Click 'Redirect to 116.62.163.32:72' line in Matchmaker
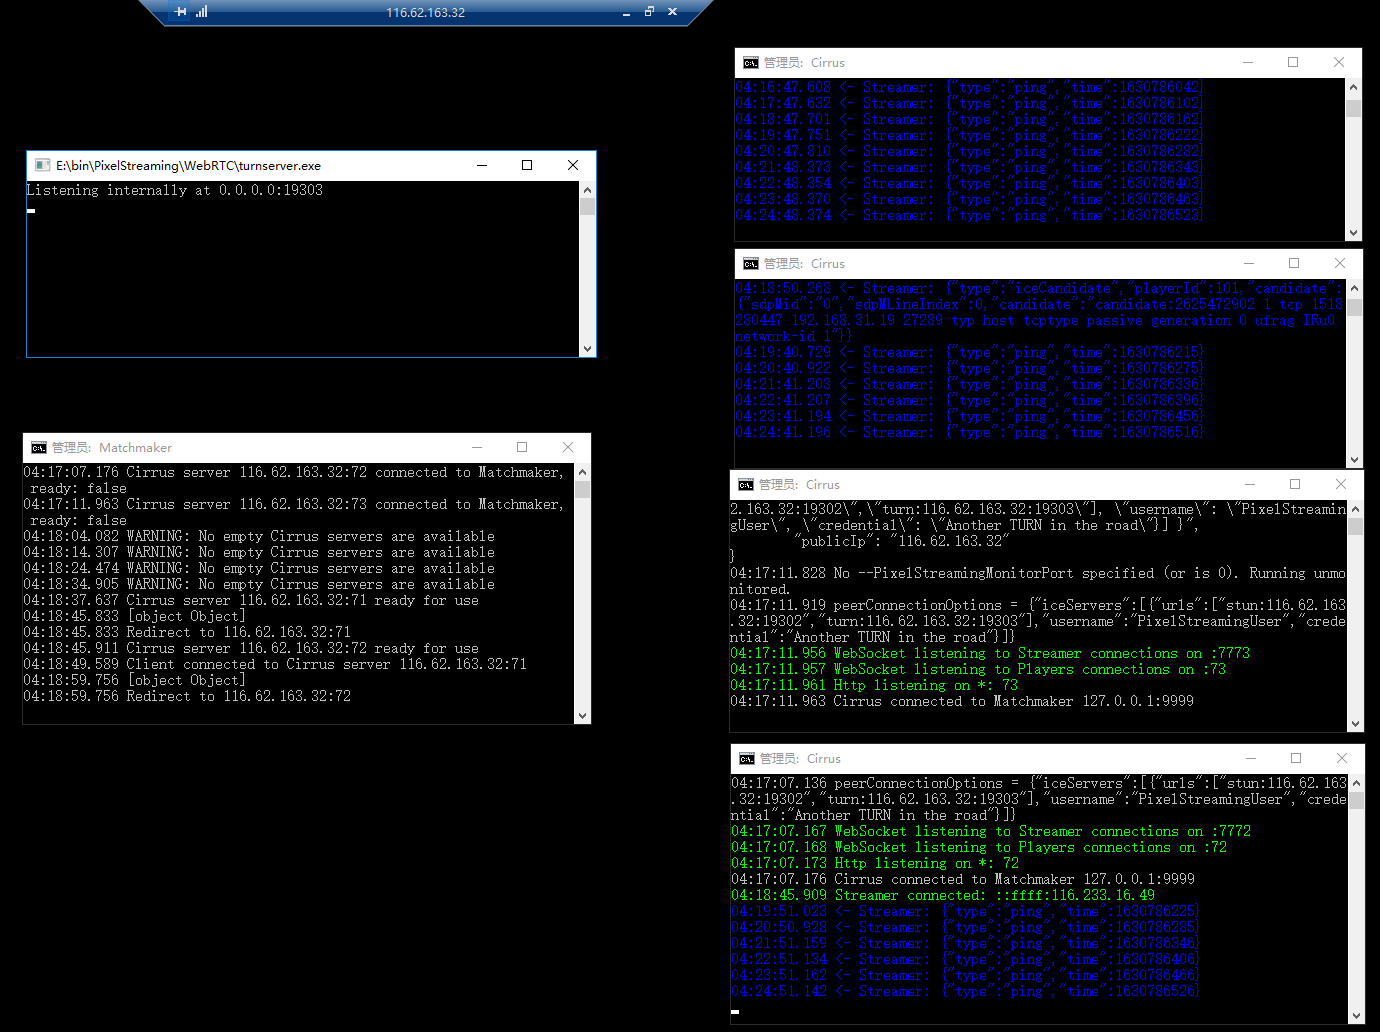The height and width of the screenshot is (1032, 1380). tap(187, 696)
